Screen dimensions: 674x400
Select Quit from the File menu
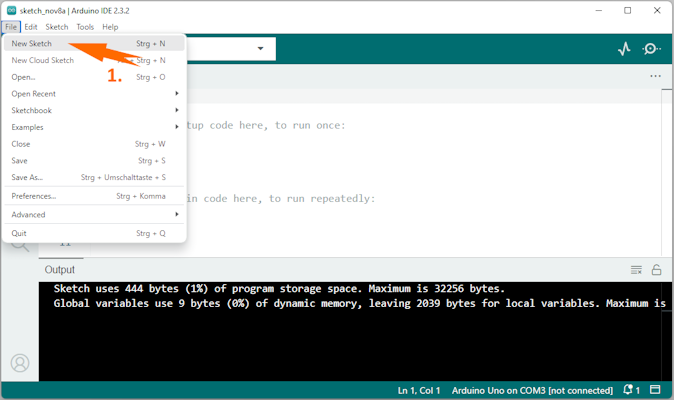point(94,233)
